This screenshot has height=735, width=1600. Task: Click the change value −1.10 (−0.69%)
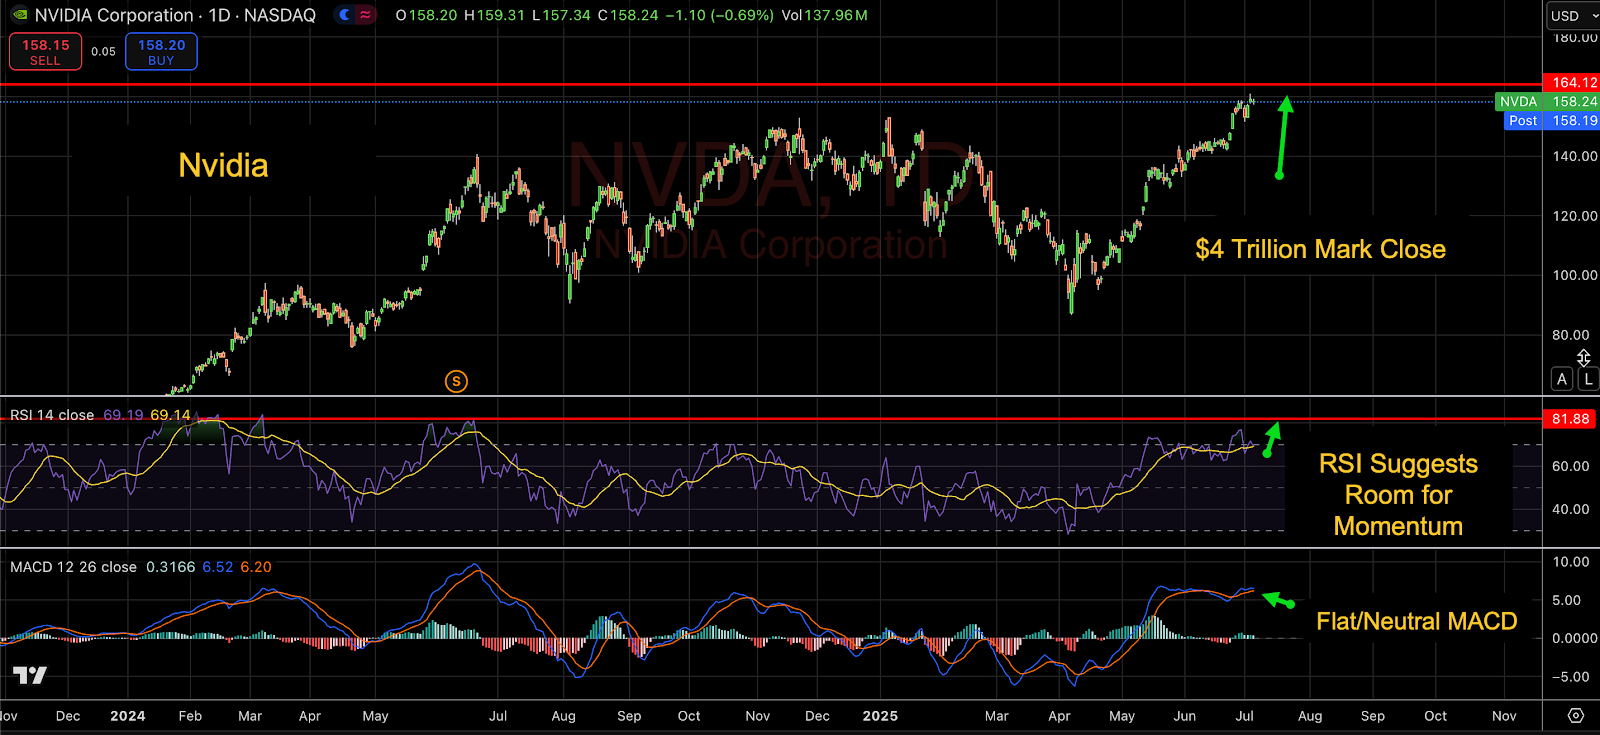point(720,16)
